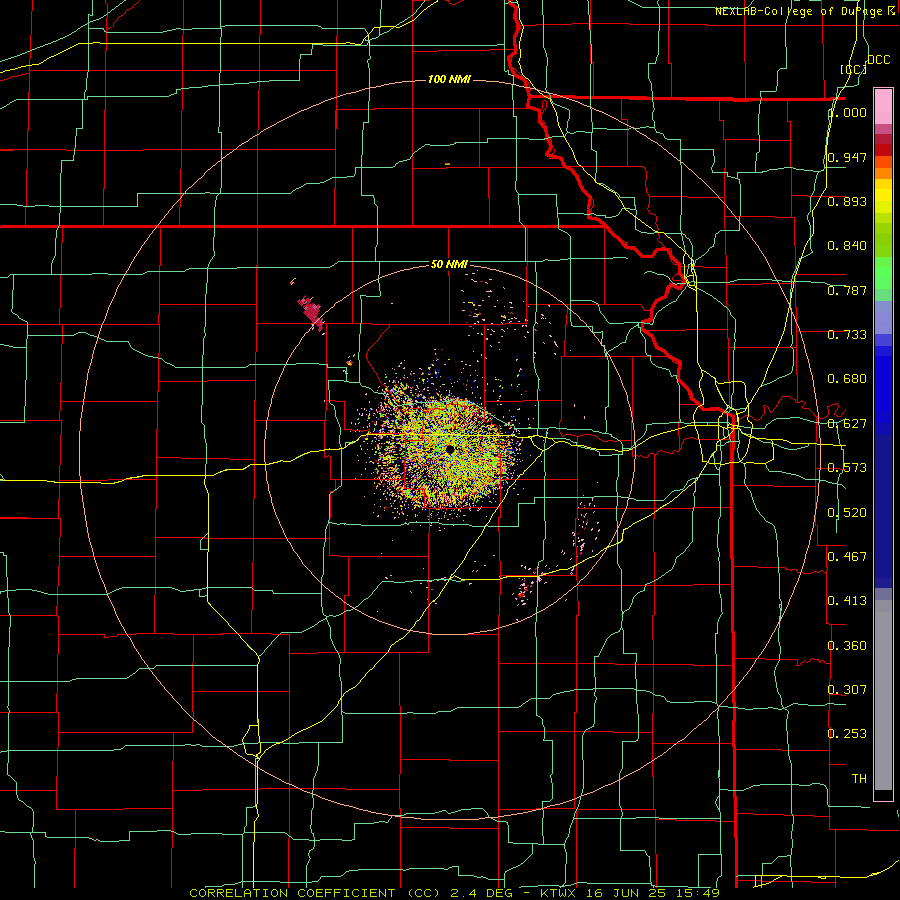Screen dimensions: 900x900
Task: Click the 0.947 value on color scale
Action: point(848,157)
